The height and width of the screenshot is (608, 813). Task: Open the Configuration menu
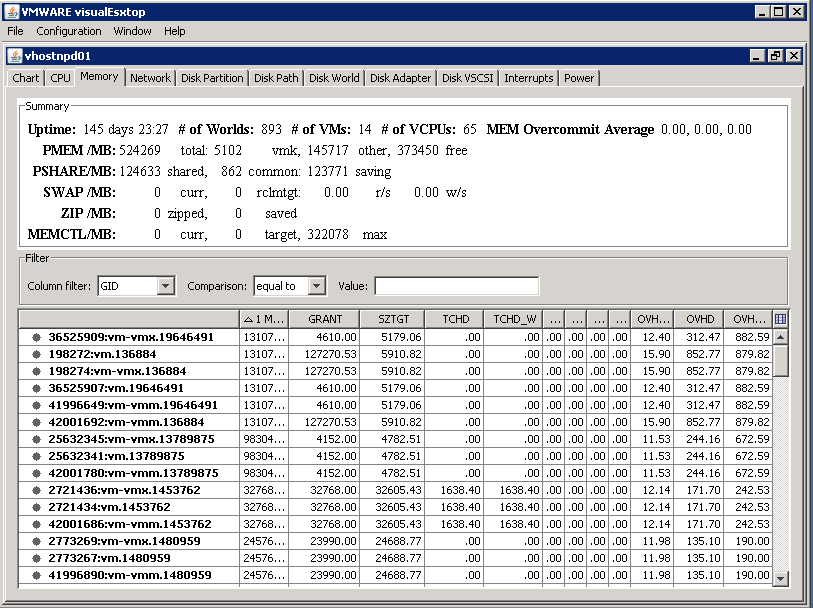[68, 31]
